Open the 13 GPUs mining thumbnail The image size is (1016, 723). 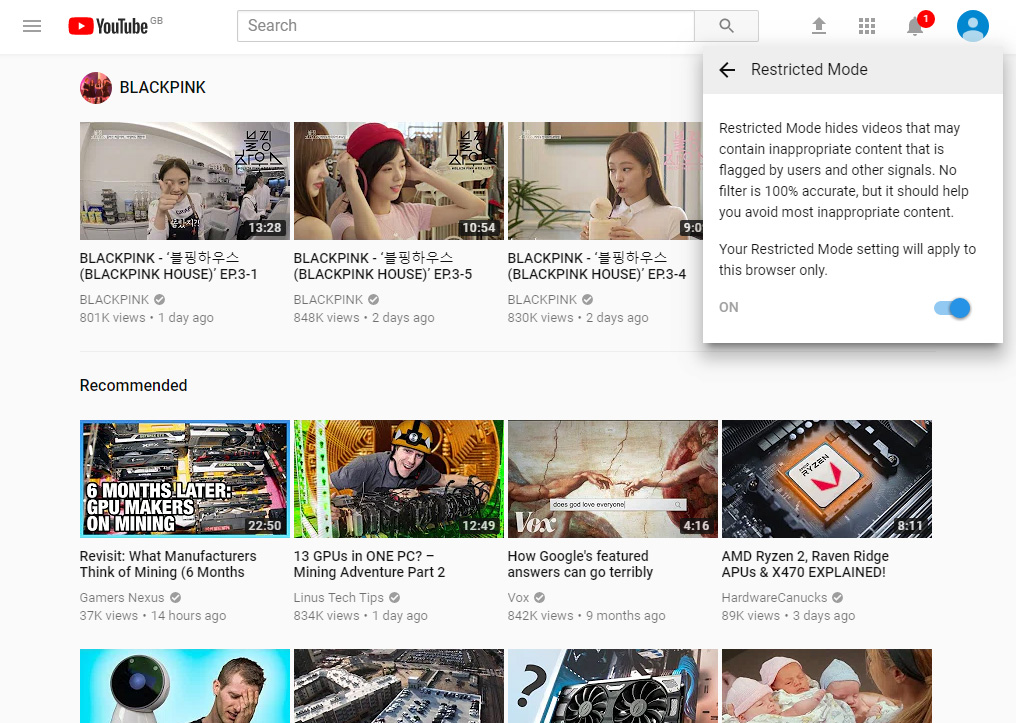pyautogui.click(x=398, y=479)
